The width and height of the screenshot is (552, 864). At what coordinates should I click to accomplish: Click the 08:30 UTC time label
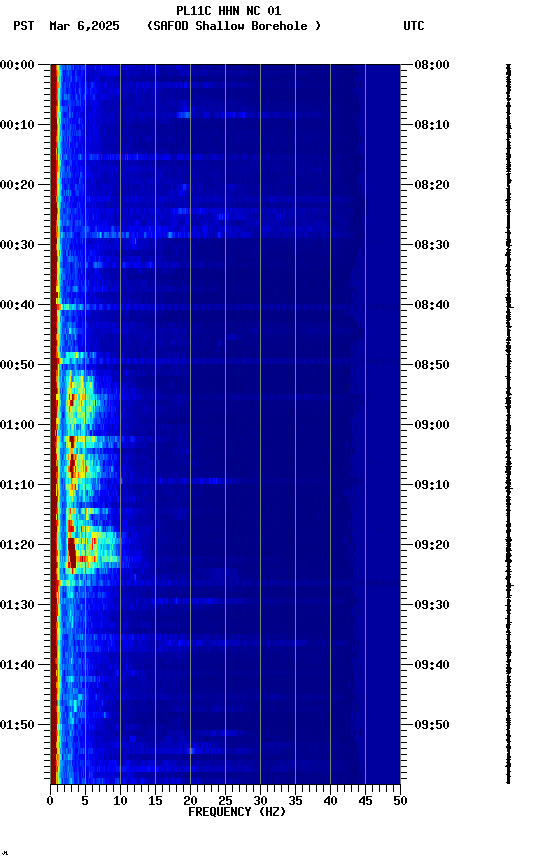432,245
